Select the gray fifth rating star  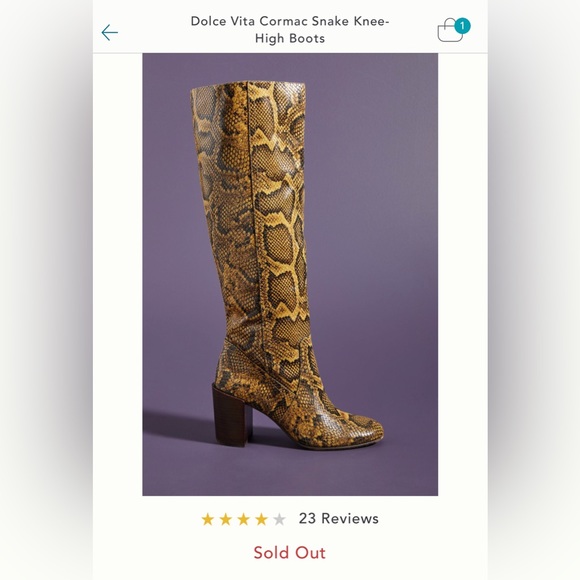coord(279,519)
